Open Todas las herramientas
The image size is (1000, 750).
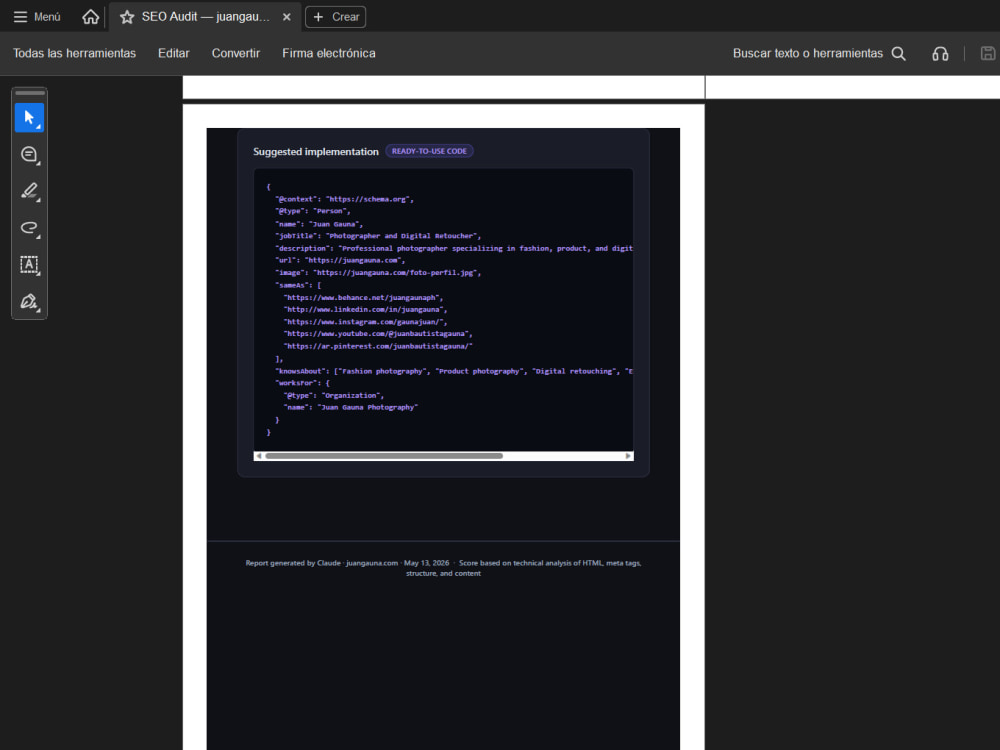pos(75,54)
